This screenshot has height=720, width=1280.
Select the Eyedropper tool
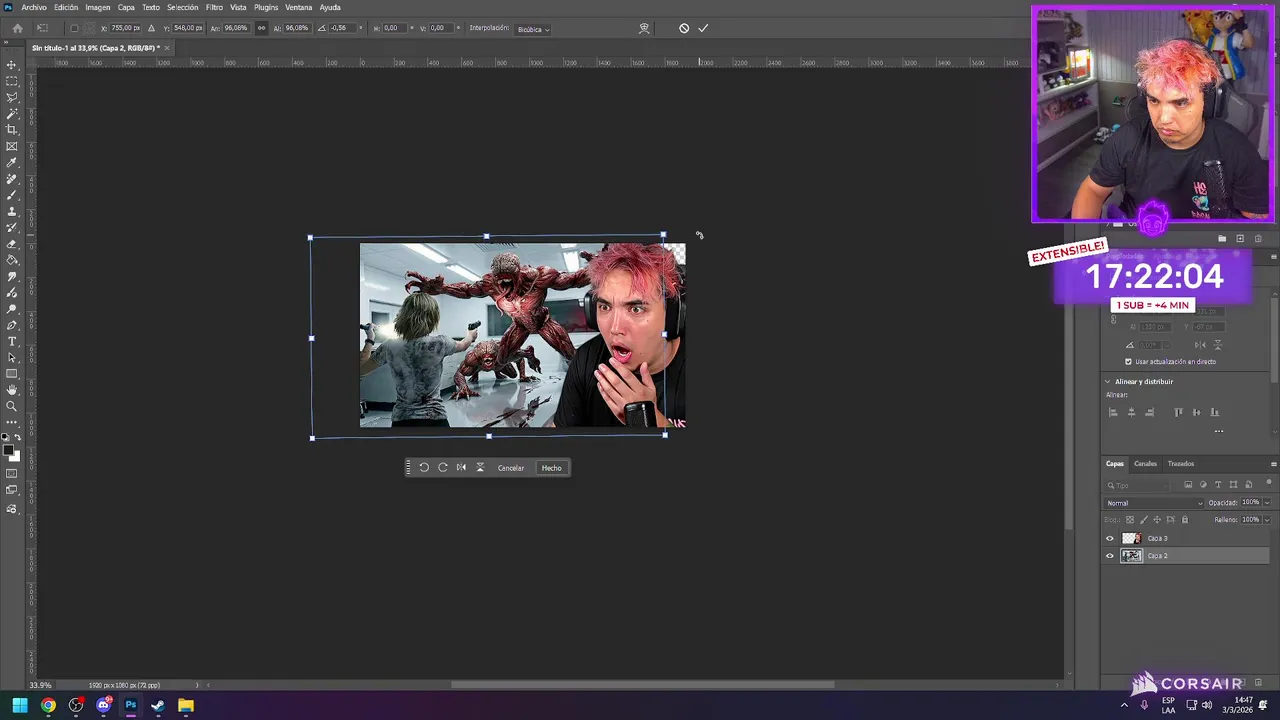point(12,162)
